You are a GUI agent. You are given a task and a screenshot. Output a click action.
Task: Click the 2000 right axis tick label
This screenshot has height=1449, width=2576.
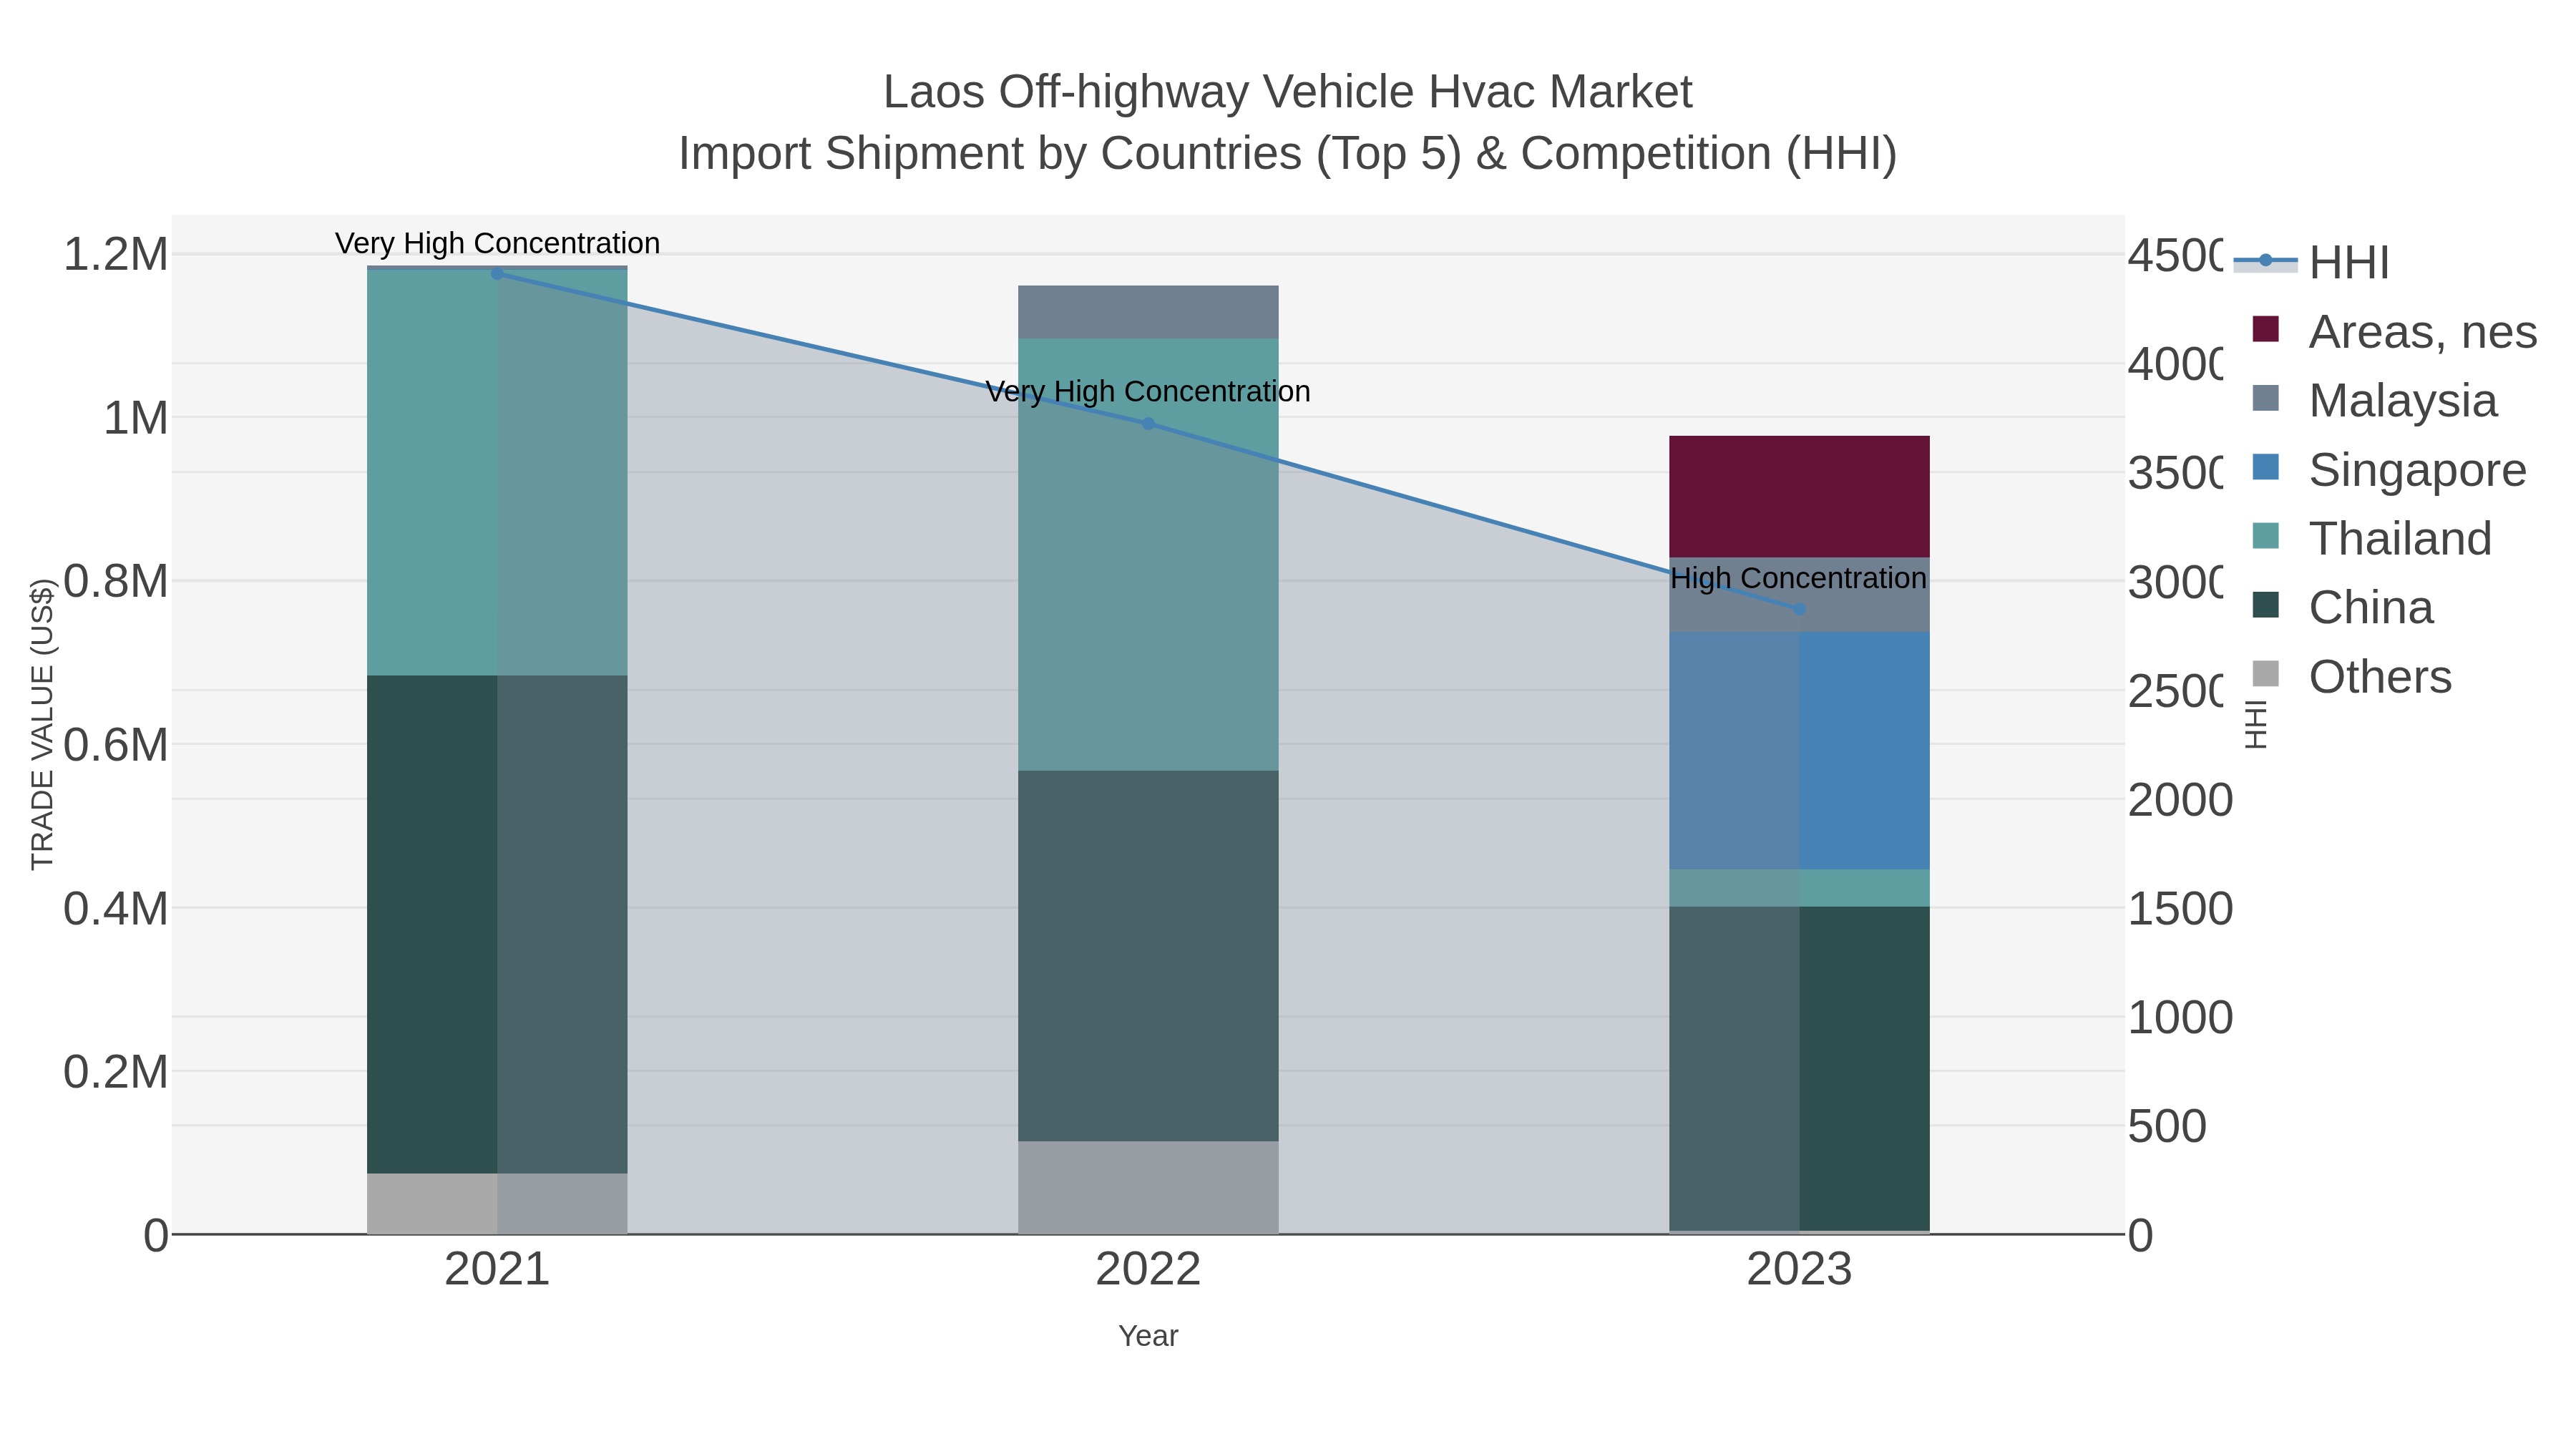pos(2180,800)
